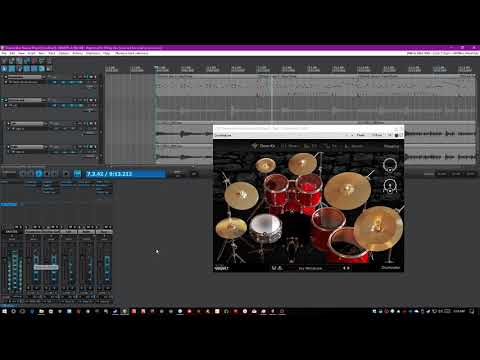This screenshot has height=360, width=480.
Task: Open the Mixer tab in plugin
Action: click(x=289, y=146)
